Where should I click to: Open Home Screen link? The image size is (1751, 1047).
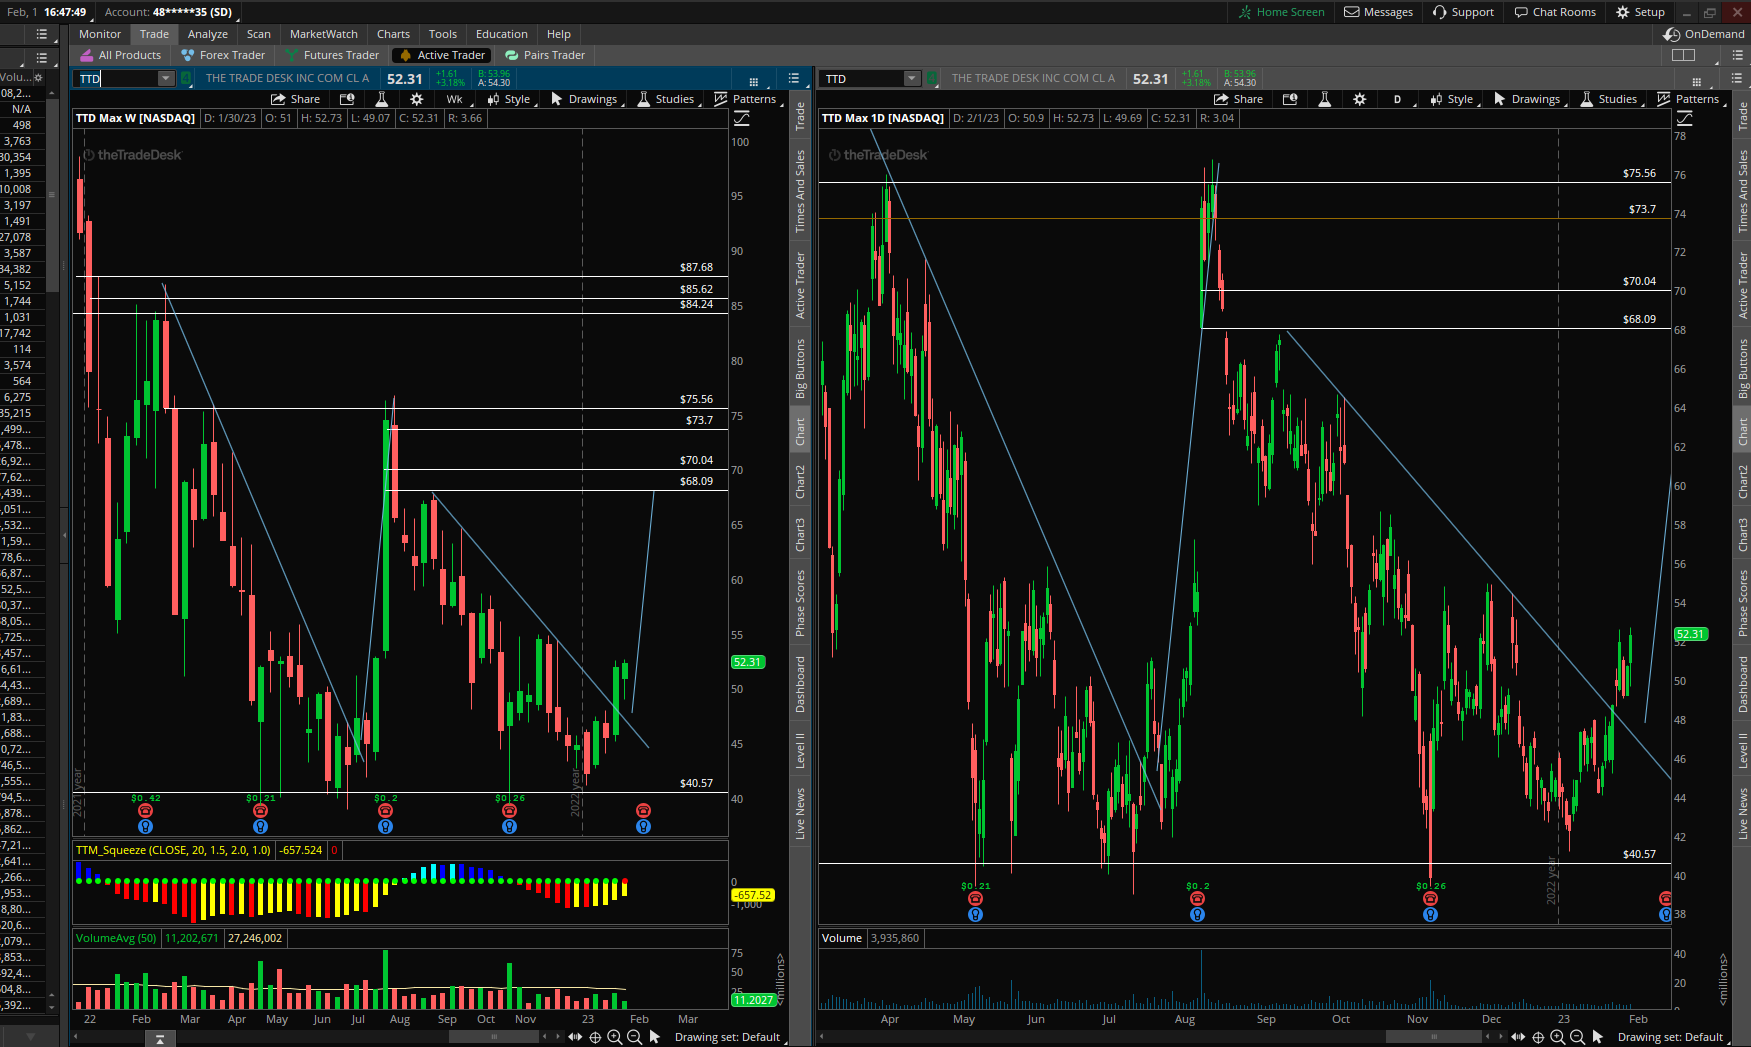pos(1281,12)
